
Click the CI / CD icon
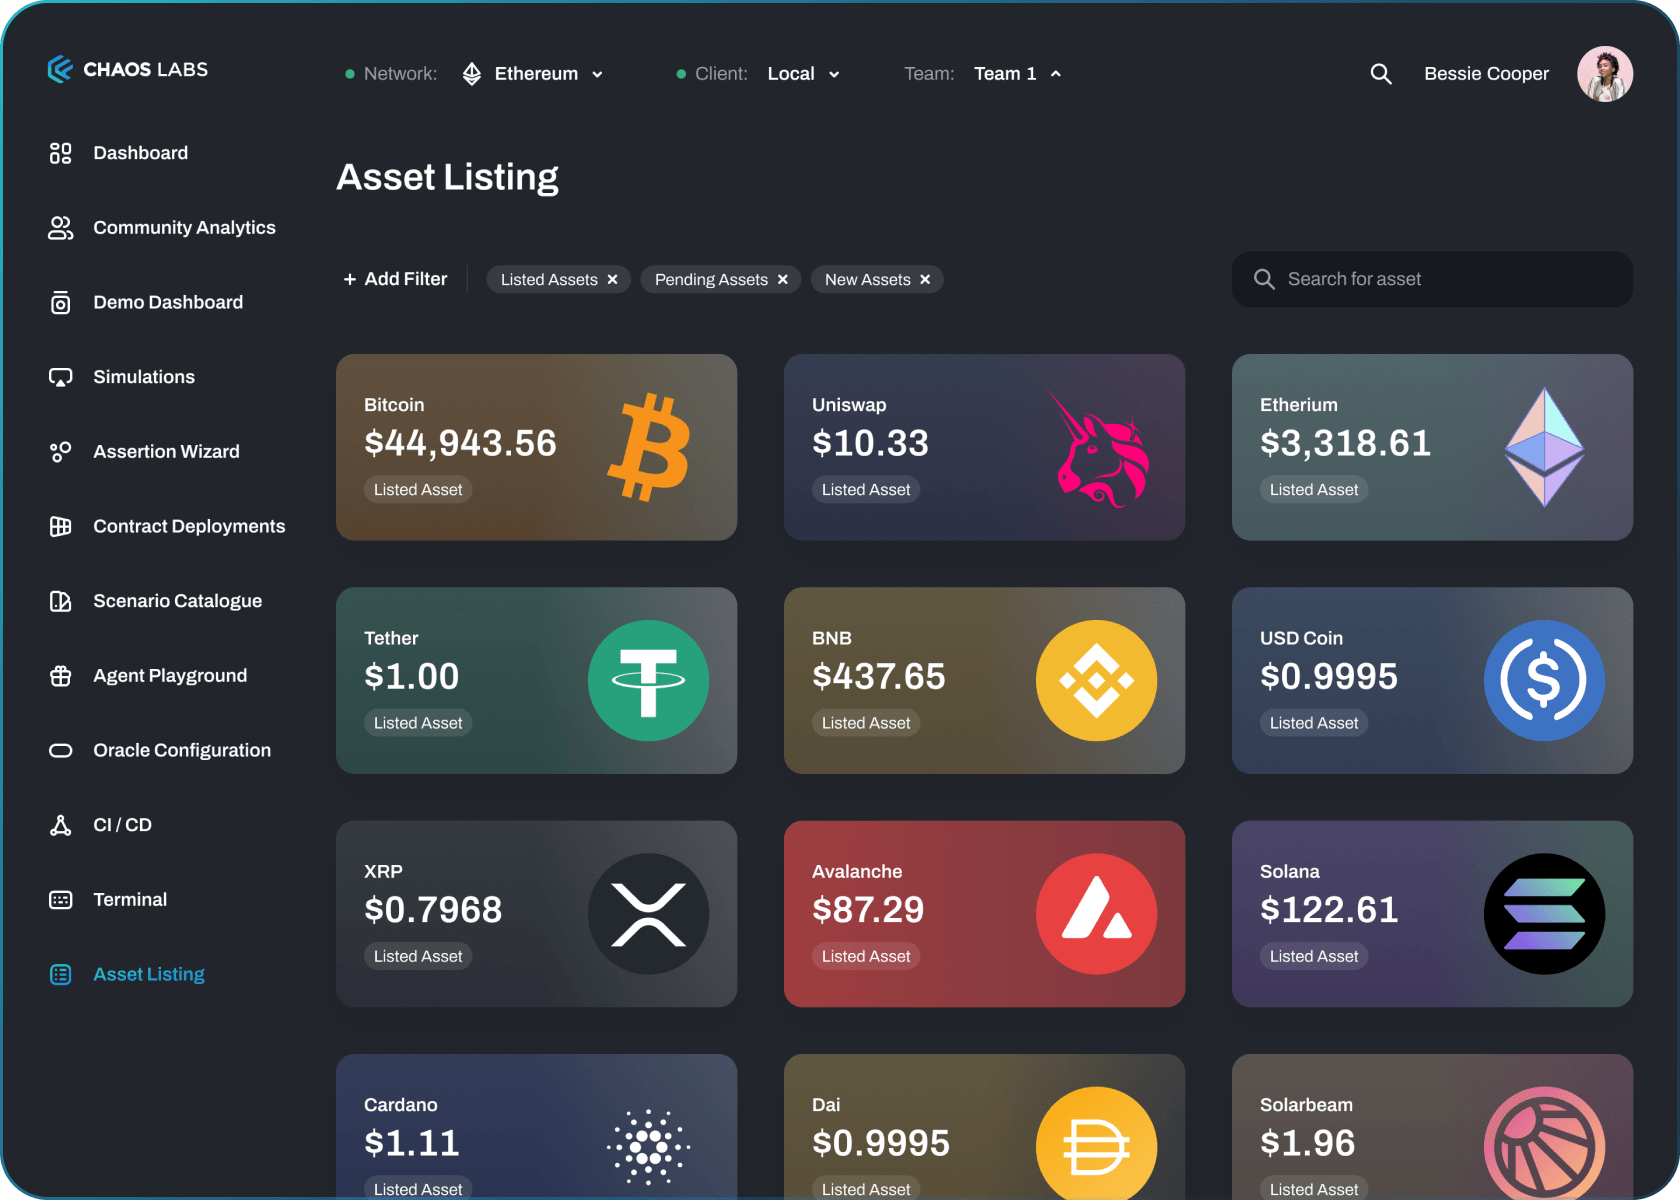click(x=61, y=825)
